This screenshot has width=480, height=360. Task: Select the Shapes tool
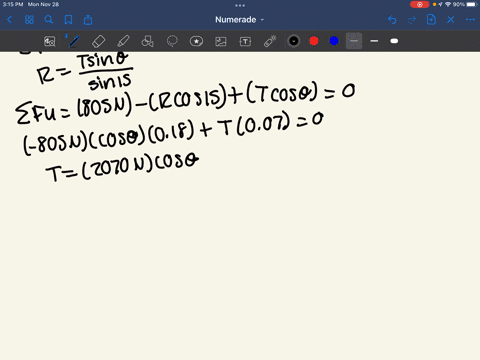(147, 41)
